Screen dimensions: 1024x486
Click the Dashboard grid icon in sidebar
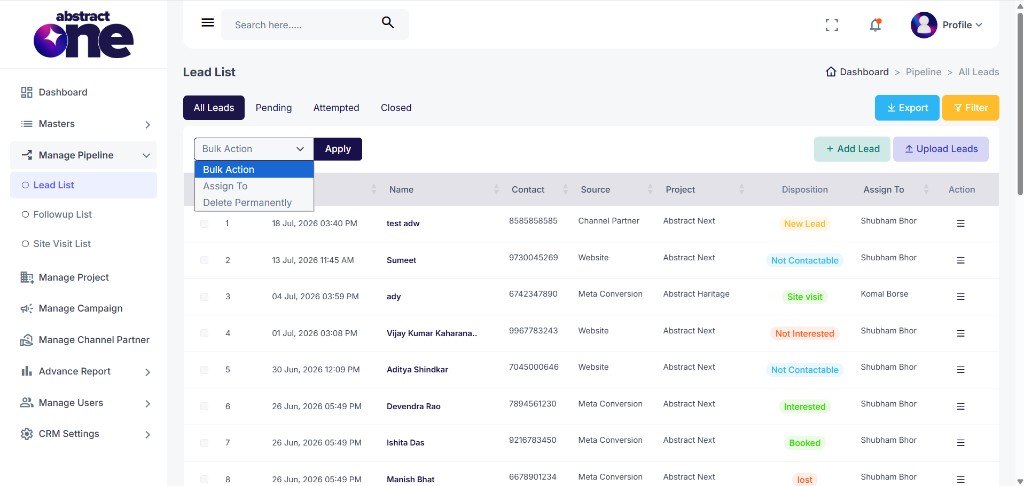tap(27, 92)
